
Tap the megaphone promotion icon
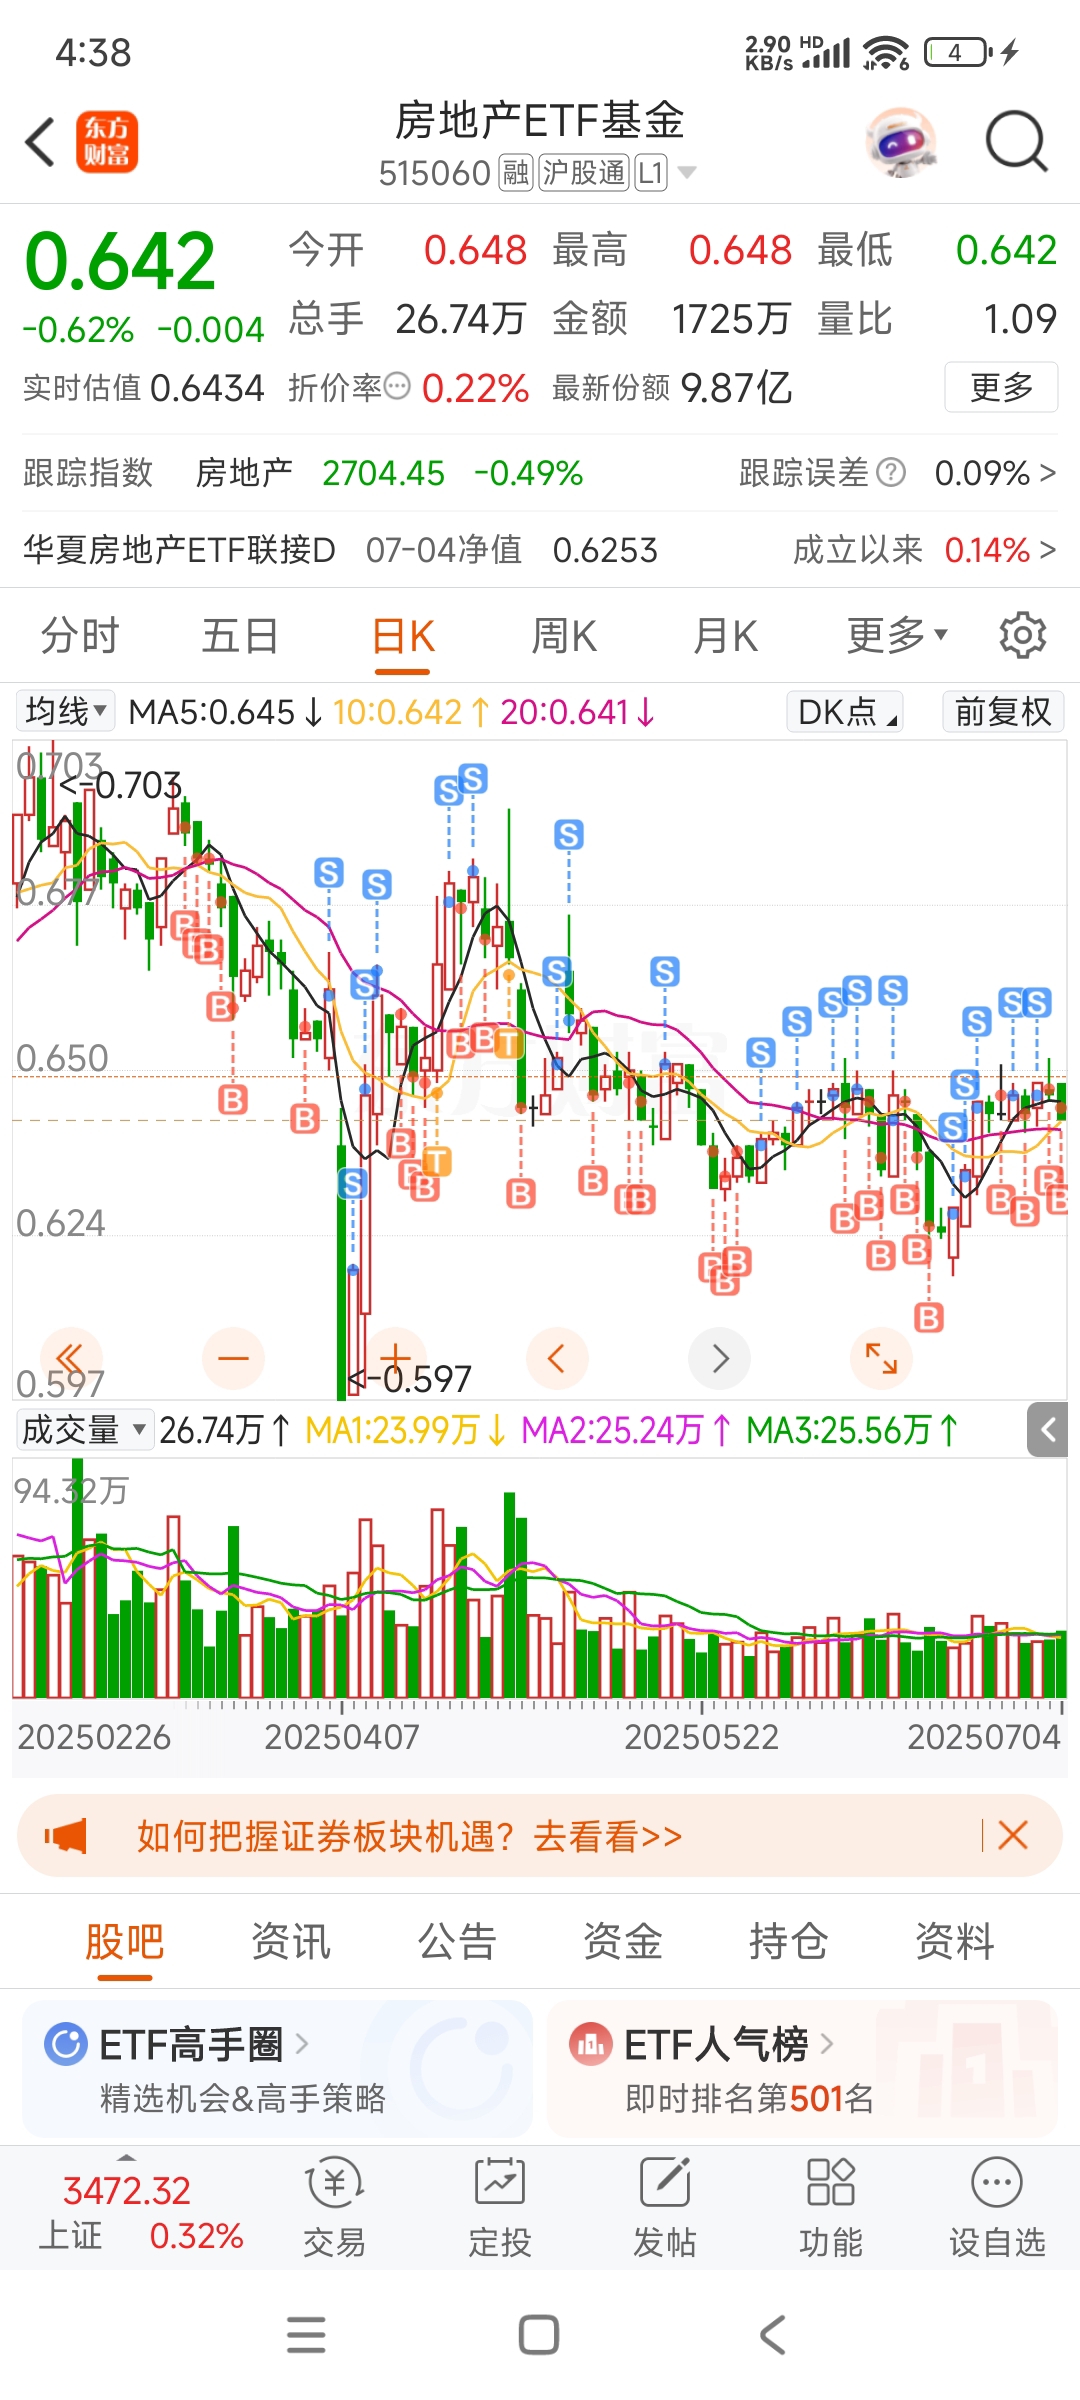(66, 1836)
